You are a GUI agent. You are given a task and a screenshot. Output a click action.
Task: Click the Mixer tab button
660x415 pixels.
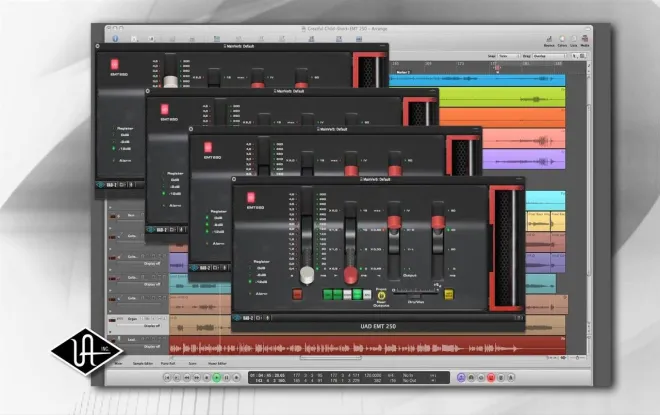[119, 363]
